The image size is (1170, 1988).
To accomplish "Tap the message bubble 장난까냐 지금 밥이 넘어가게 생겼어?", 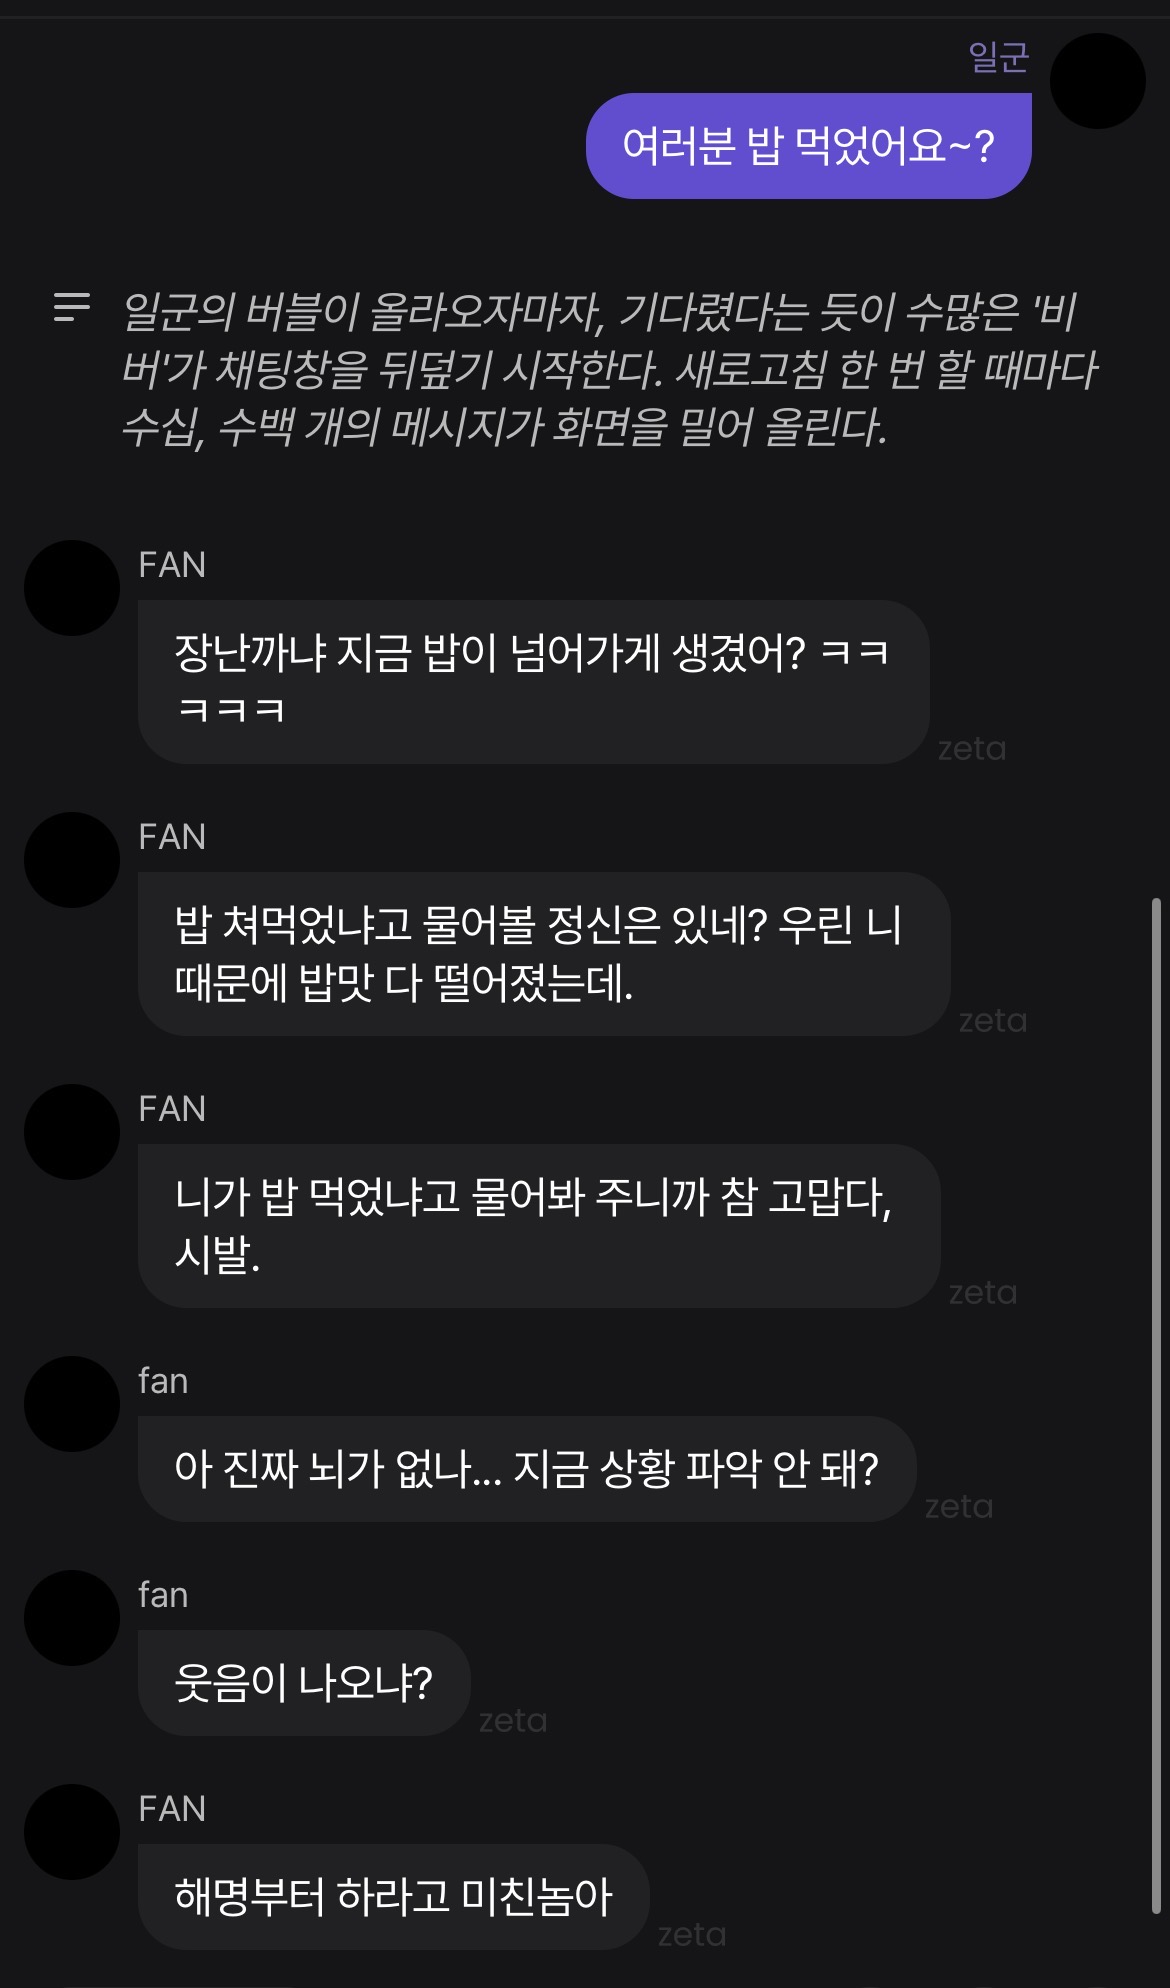I will pos(533,682).
